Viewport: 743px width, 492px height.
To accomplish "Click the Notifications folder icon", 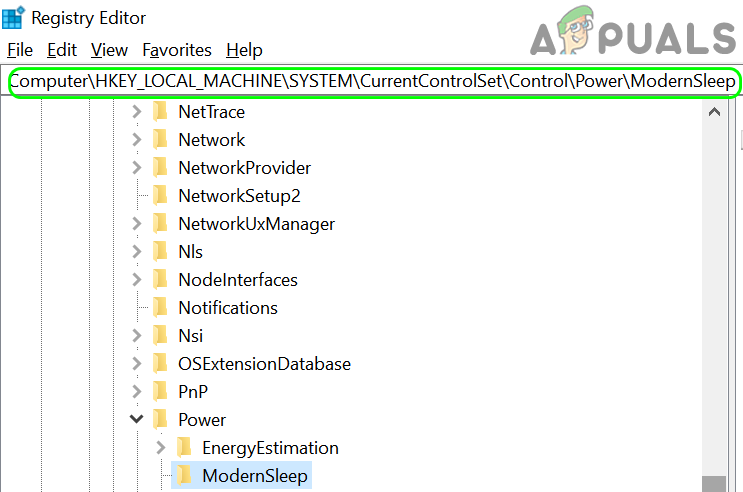I will [x=160, y=307].
